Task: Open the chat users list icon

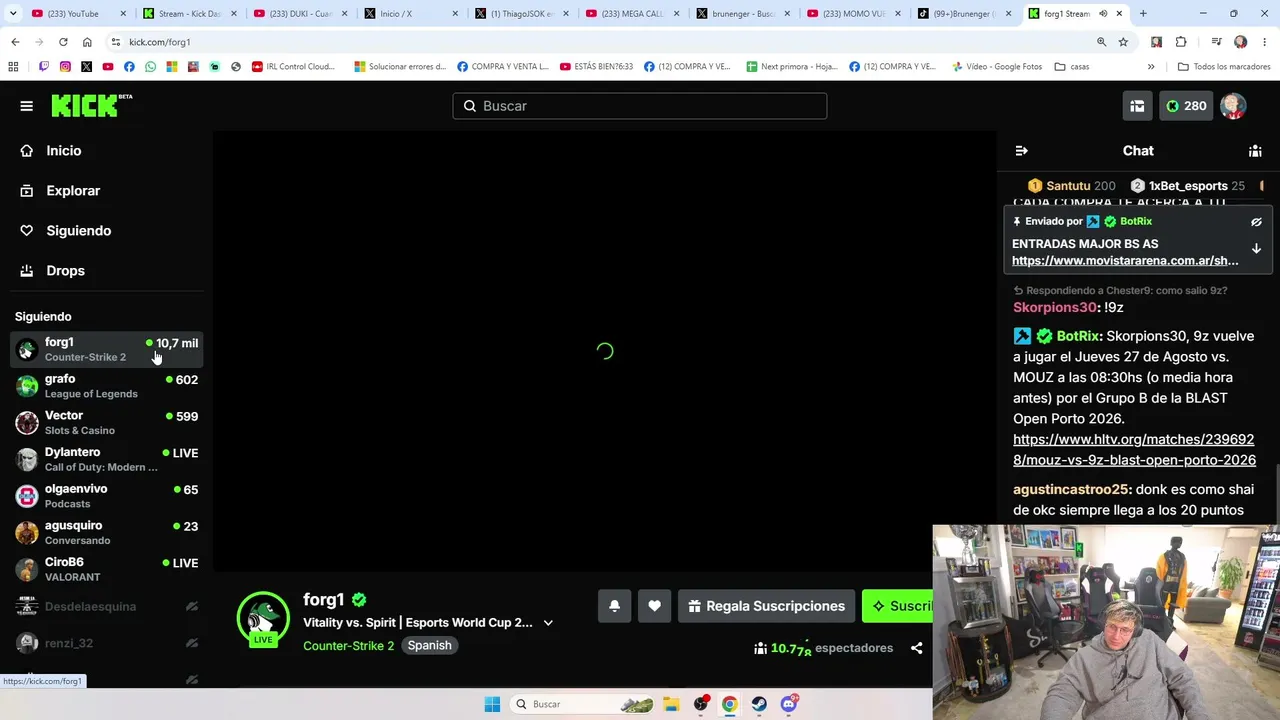Action: tap(1255, 151)
